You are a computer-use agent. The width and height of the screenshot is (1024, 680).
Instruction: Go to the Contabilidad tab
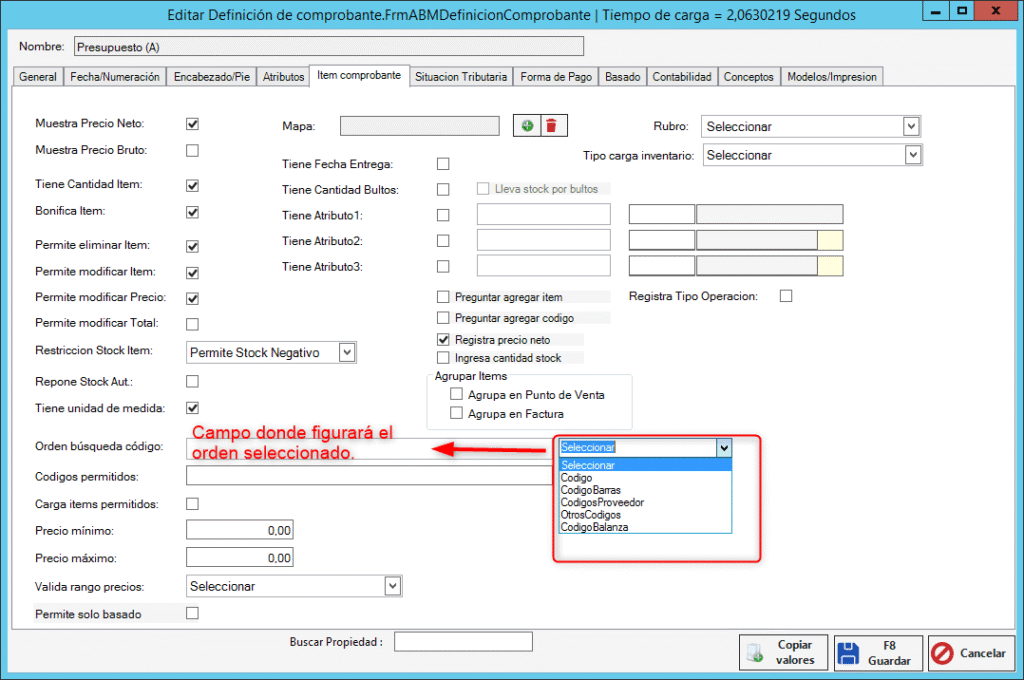click(x=682, y=77)
